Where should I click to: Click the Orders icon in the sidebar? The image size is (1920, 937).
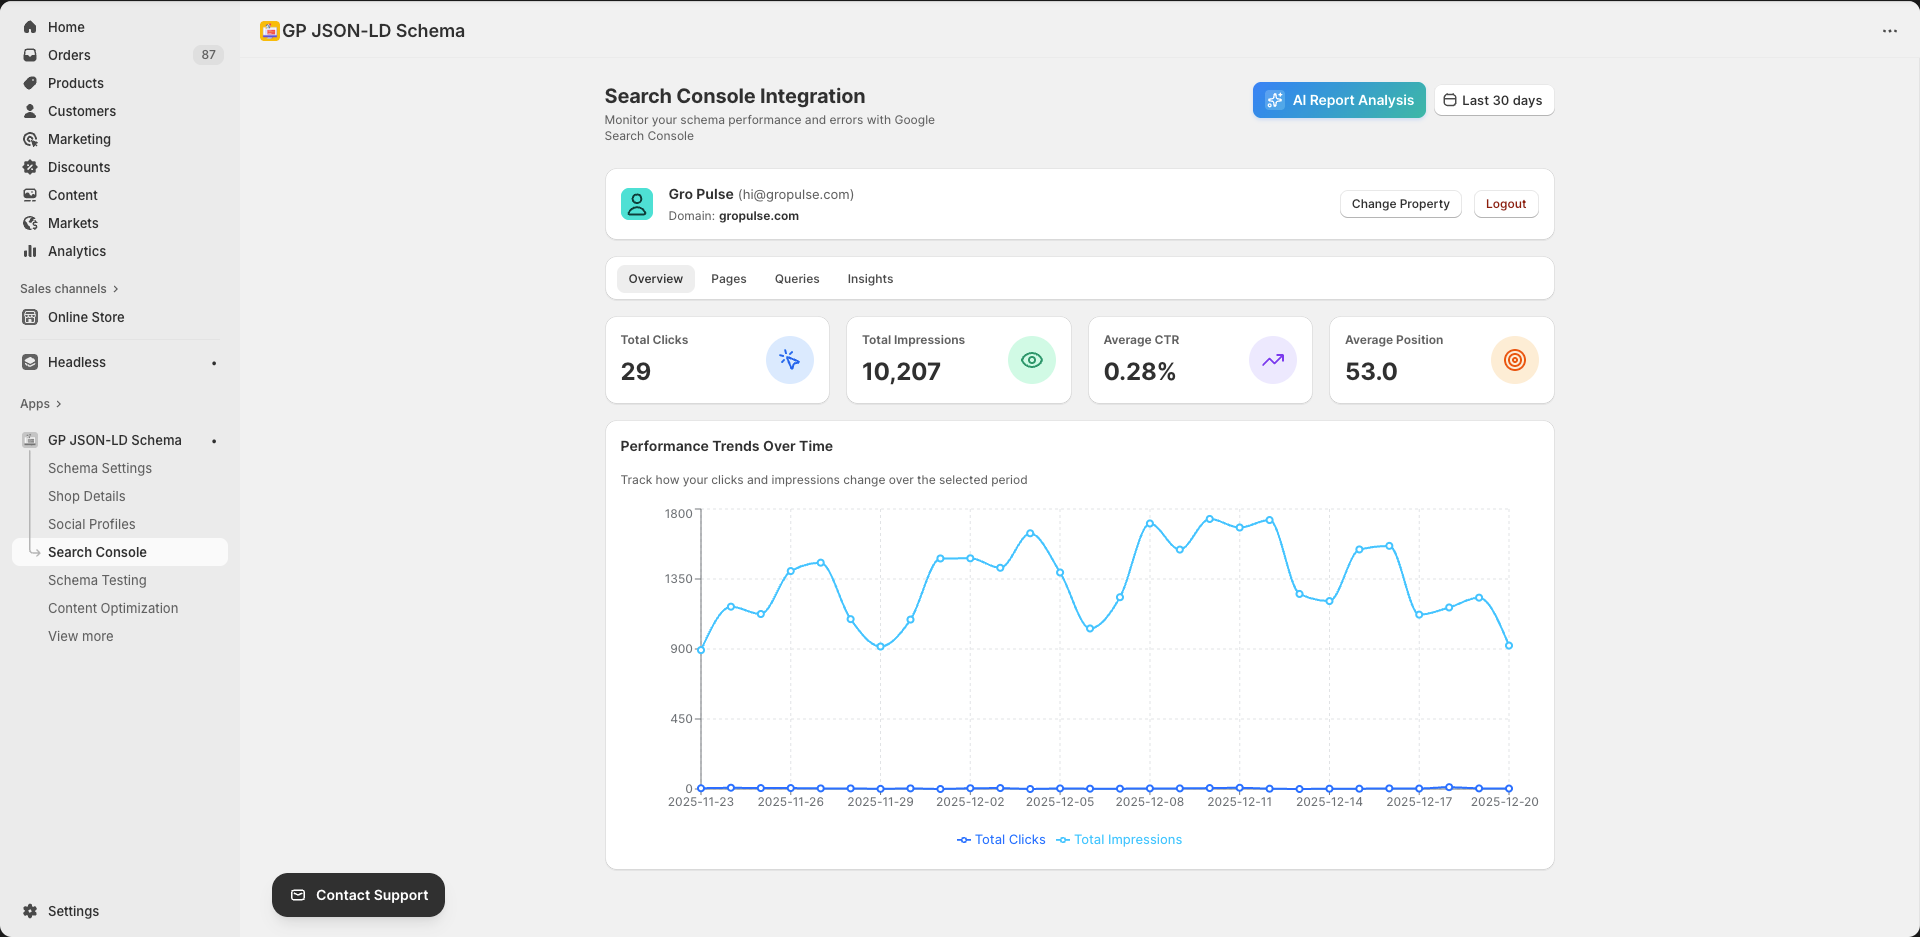[x=30, y=55]
